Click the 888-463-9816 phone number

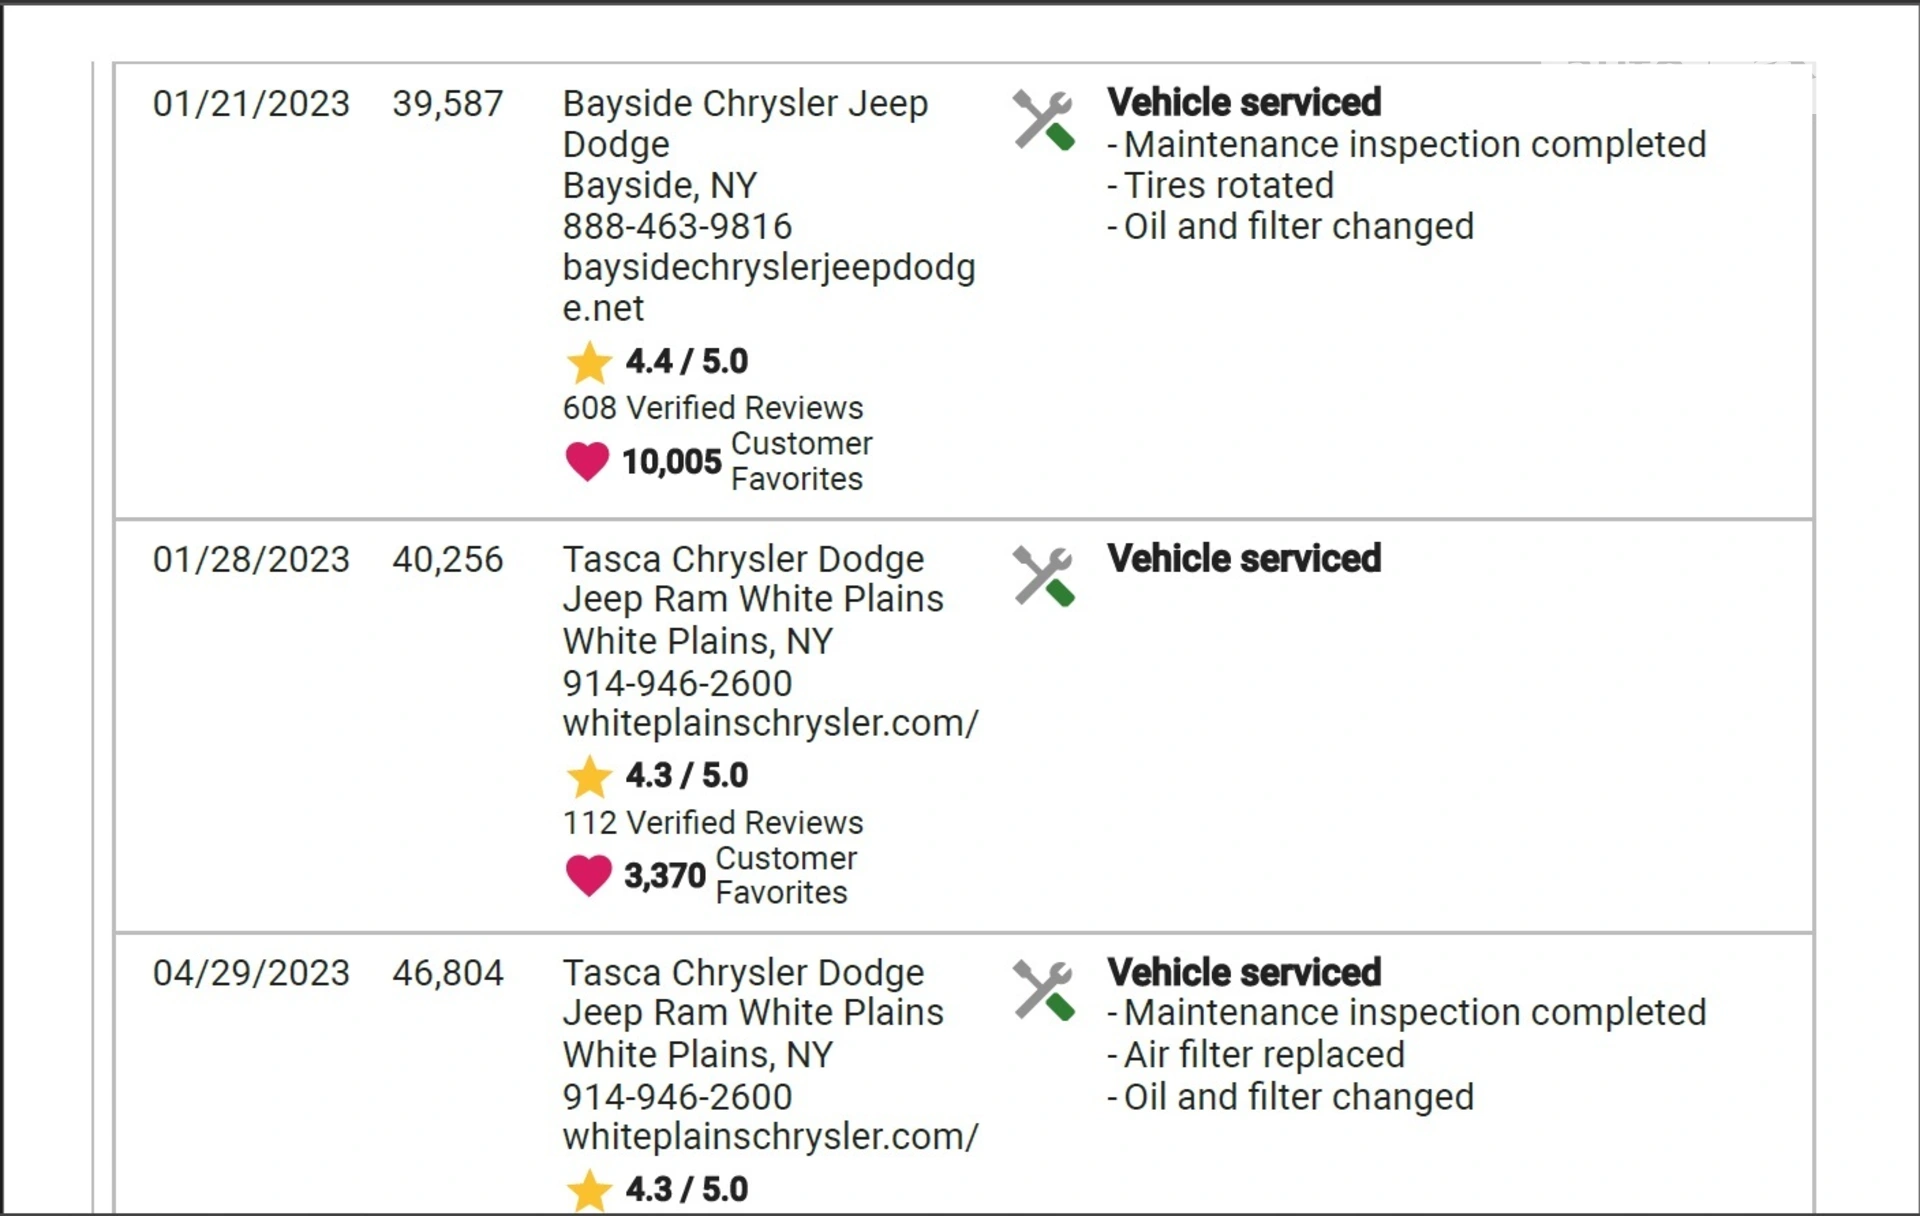[677, 226]
